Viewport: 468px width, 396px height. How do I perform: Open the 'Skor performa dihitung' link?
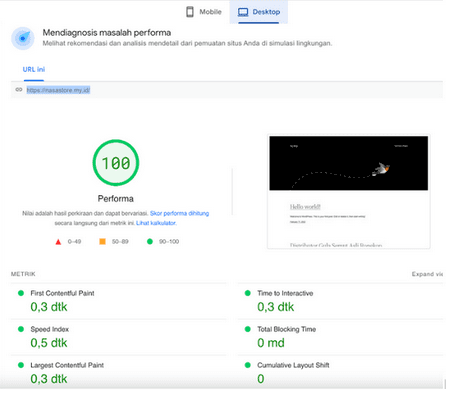pos(179,213)
